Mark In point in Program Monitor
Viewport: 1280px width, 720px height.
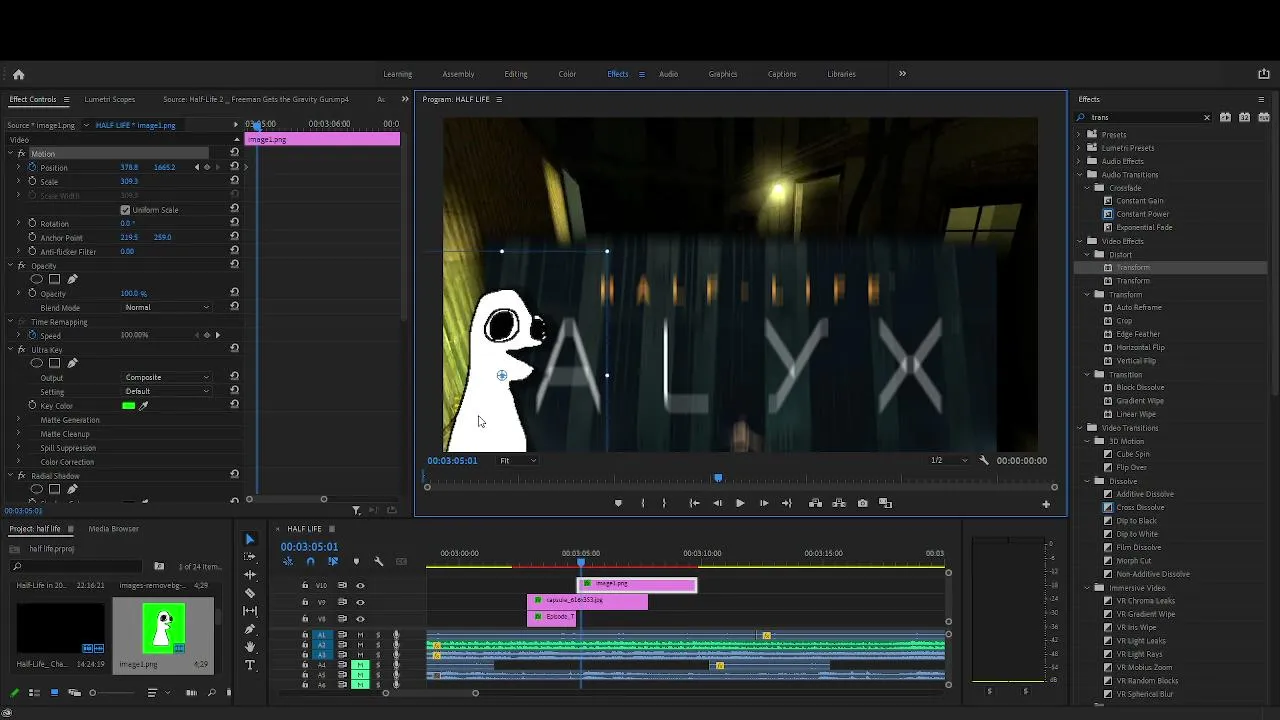click(642, 503)
